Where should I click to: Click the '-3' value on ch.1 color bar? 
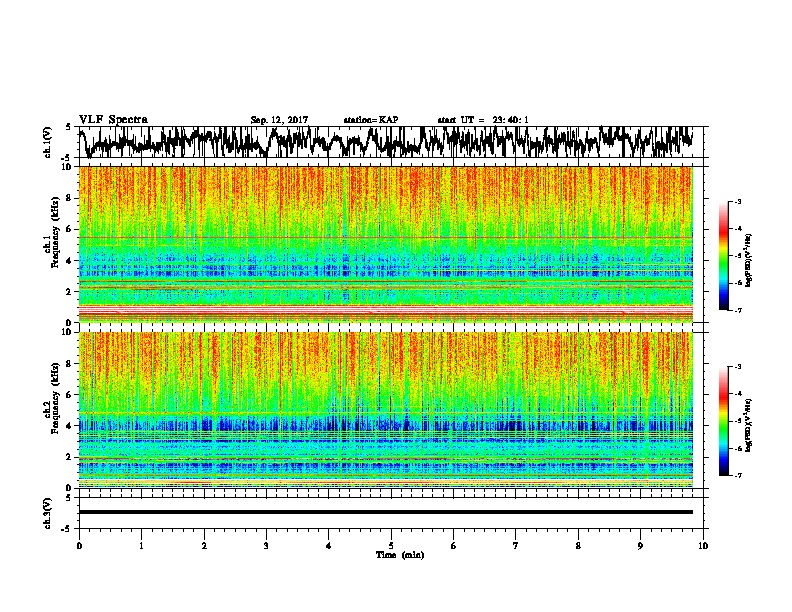[x=738, y=202]
